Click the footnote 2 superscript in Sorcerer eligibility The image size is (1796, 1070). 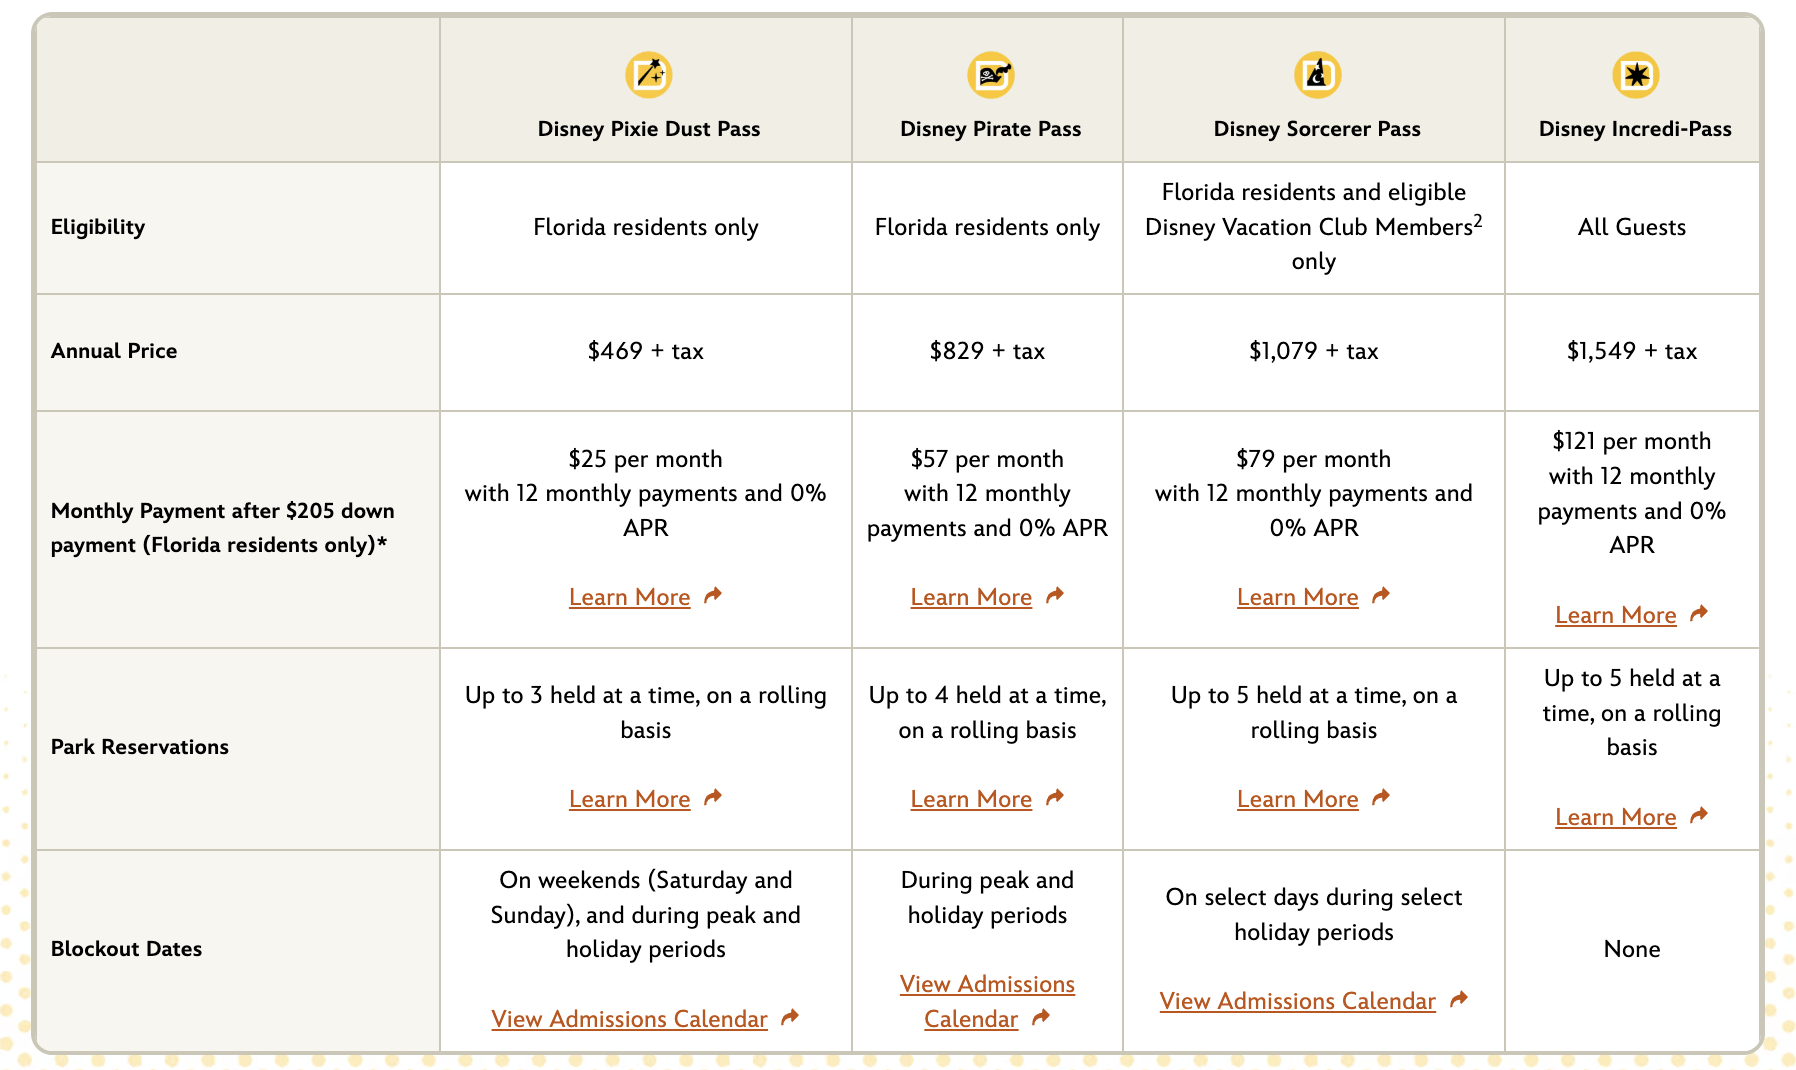[1478, 220]
